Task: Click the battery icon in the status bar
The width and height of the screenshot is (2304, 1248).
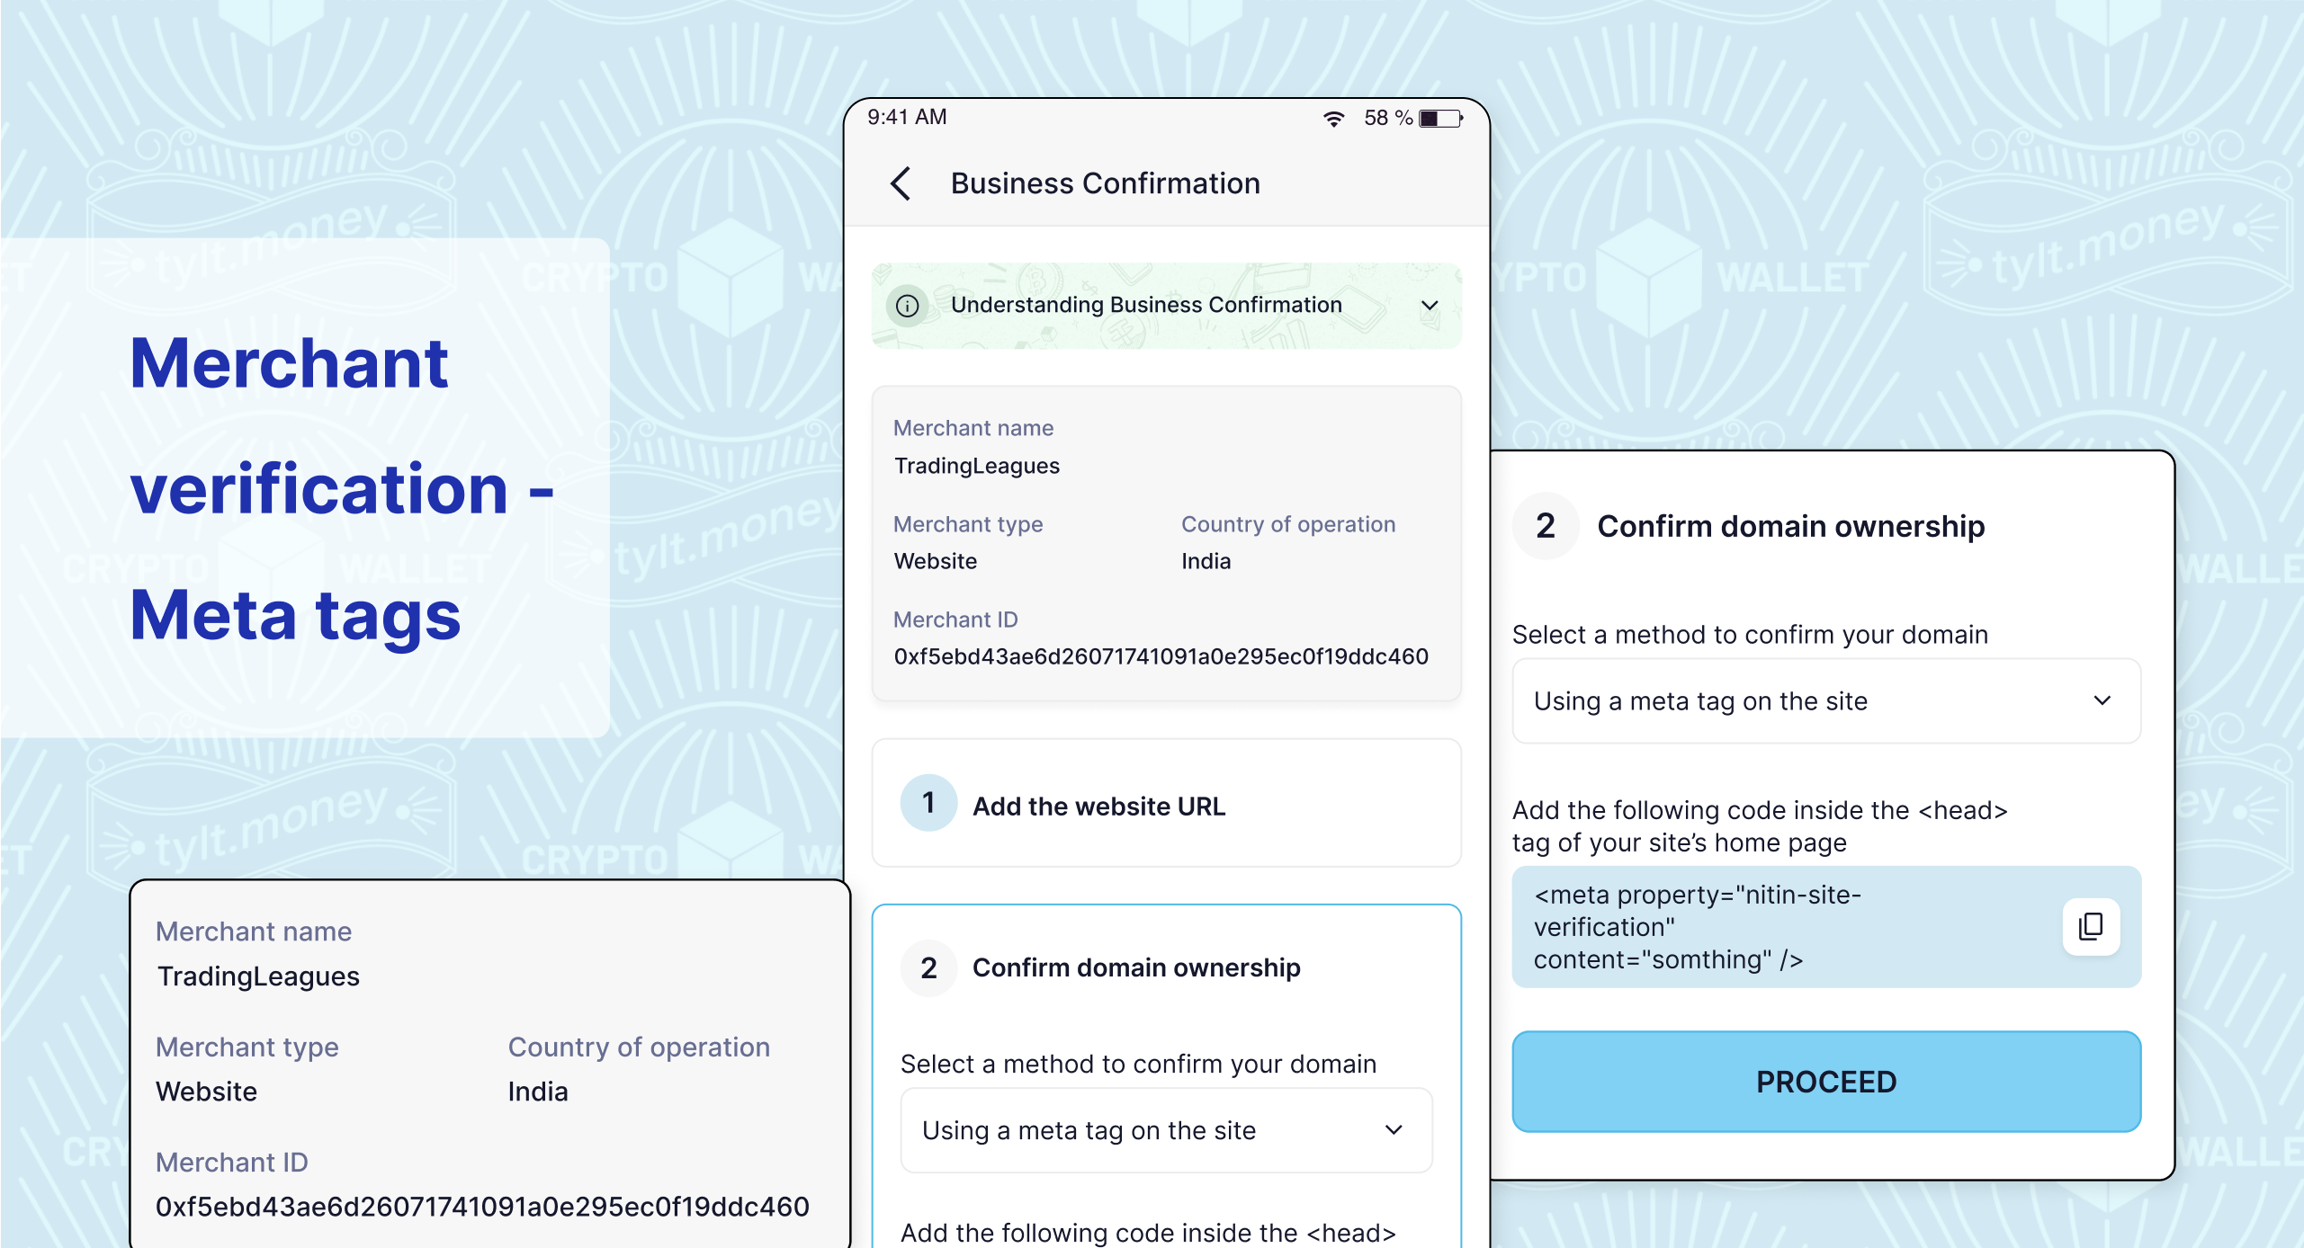Action: [x=1440, y=119]
